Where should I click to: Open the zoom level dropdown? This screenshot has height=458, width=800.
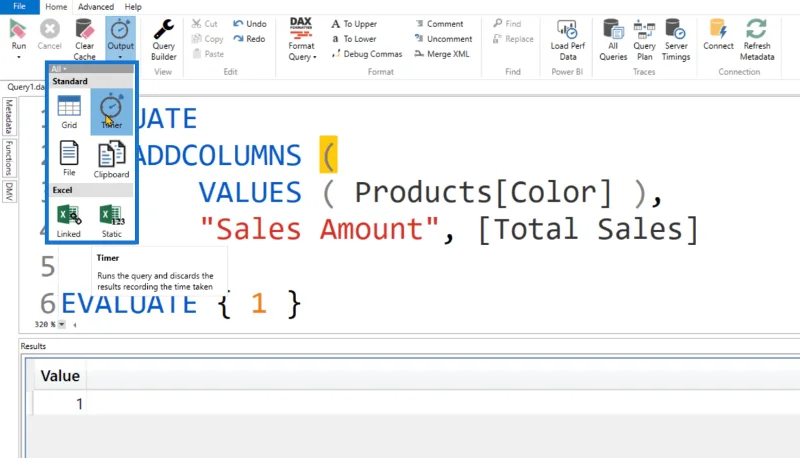click(62, 324)
